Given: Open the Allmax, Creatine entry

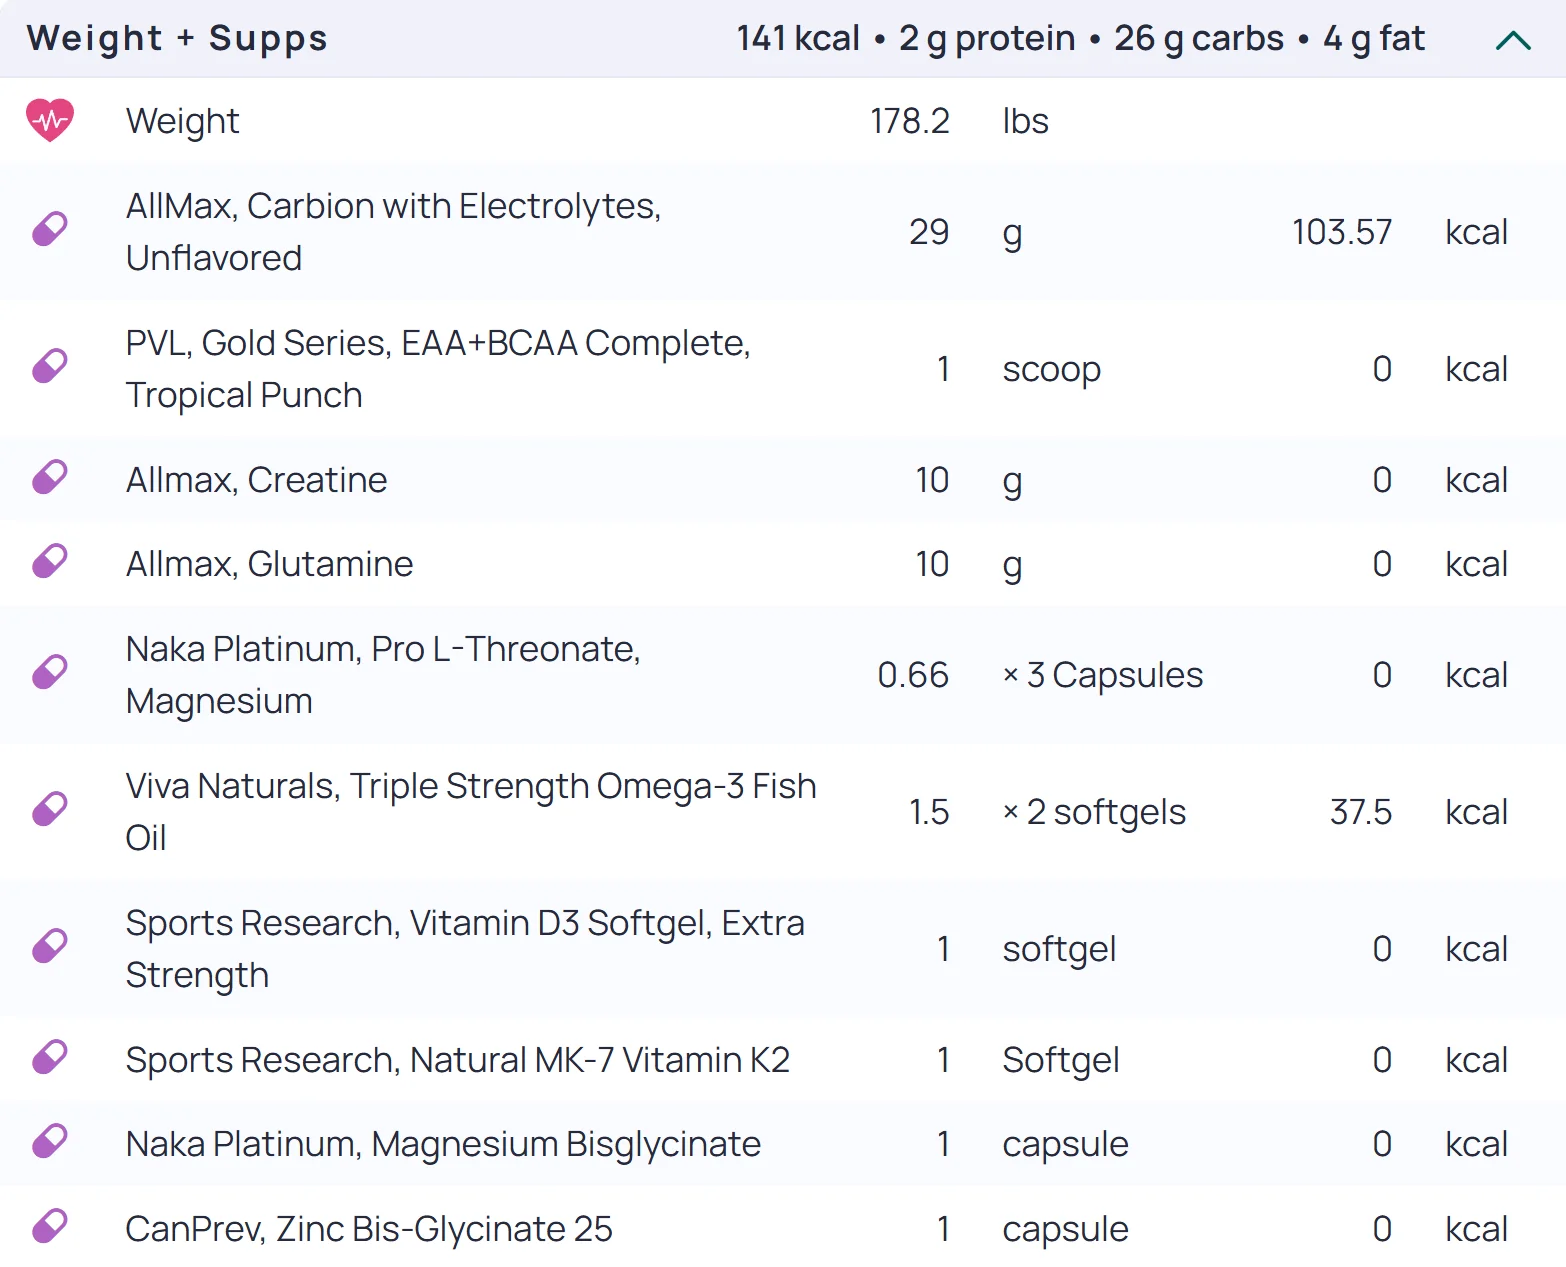Looking at the screenshot, I should coord(256,480).
